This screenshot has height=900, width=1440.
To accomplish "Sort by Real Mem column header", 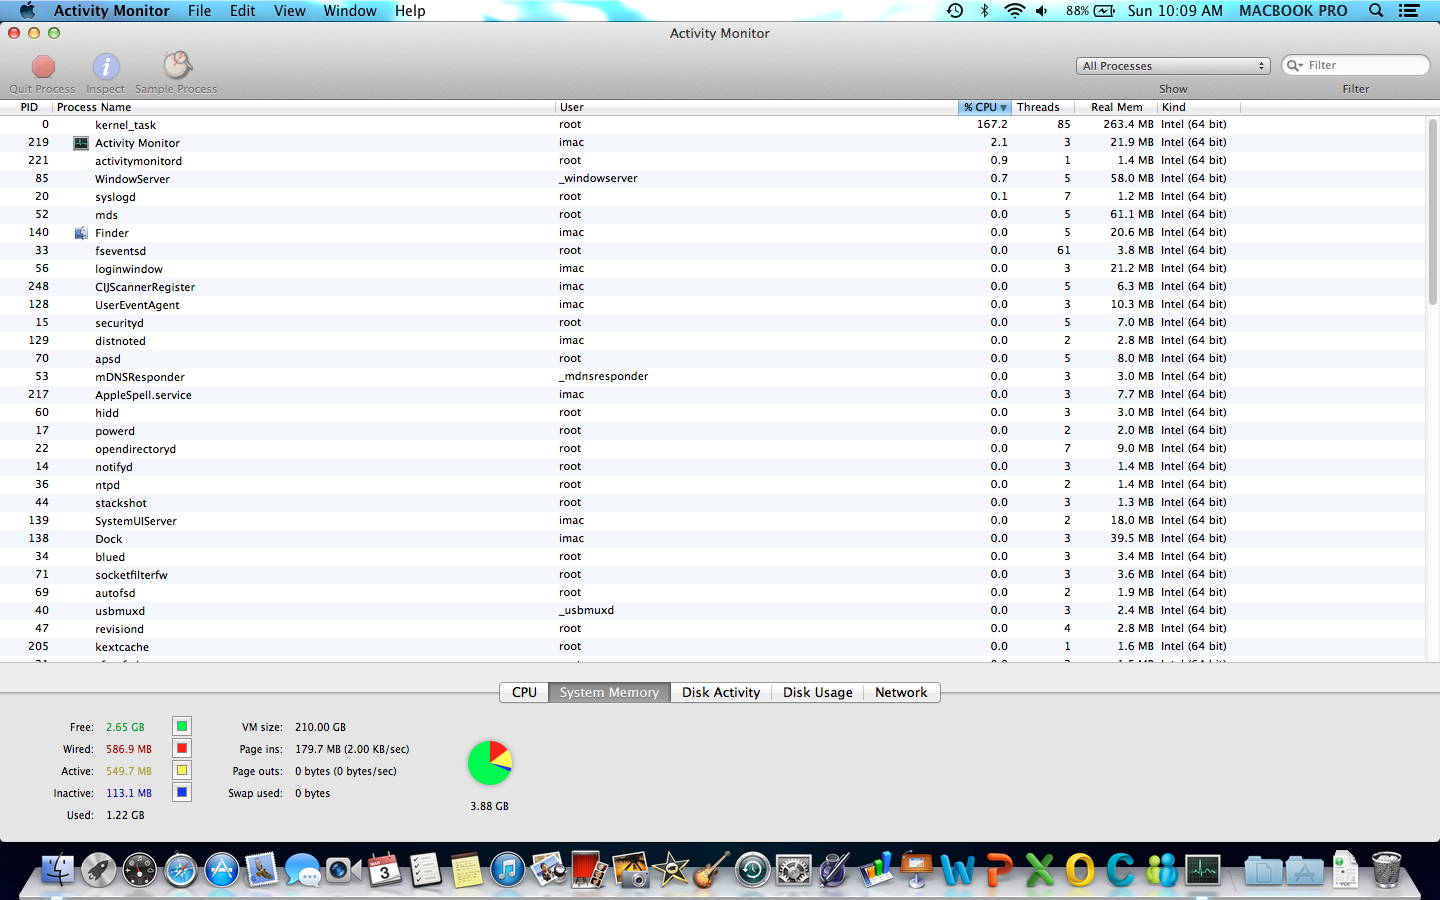I will [x=1116, y=107].
